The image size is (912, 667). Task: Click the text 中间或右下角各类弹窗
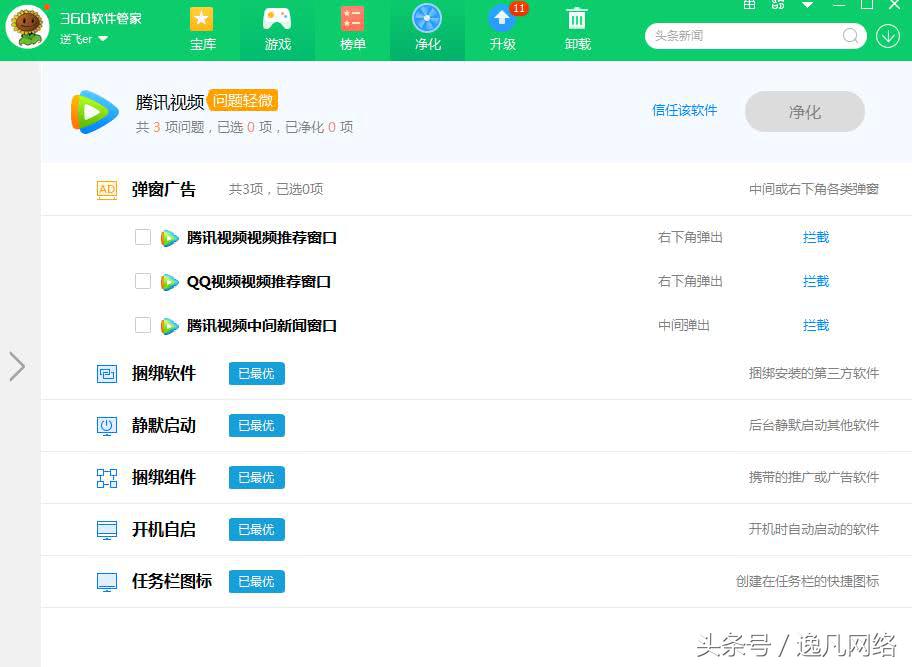(x=814, y=189)
